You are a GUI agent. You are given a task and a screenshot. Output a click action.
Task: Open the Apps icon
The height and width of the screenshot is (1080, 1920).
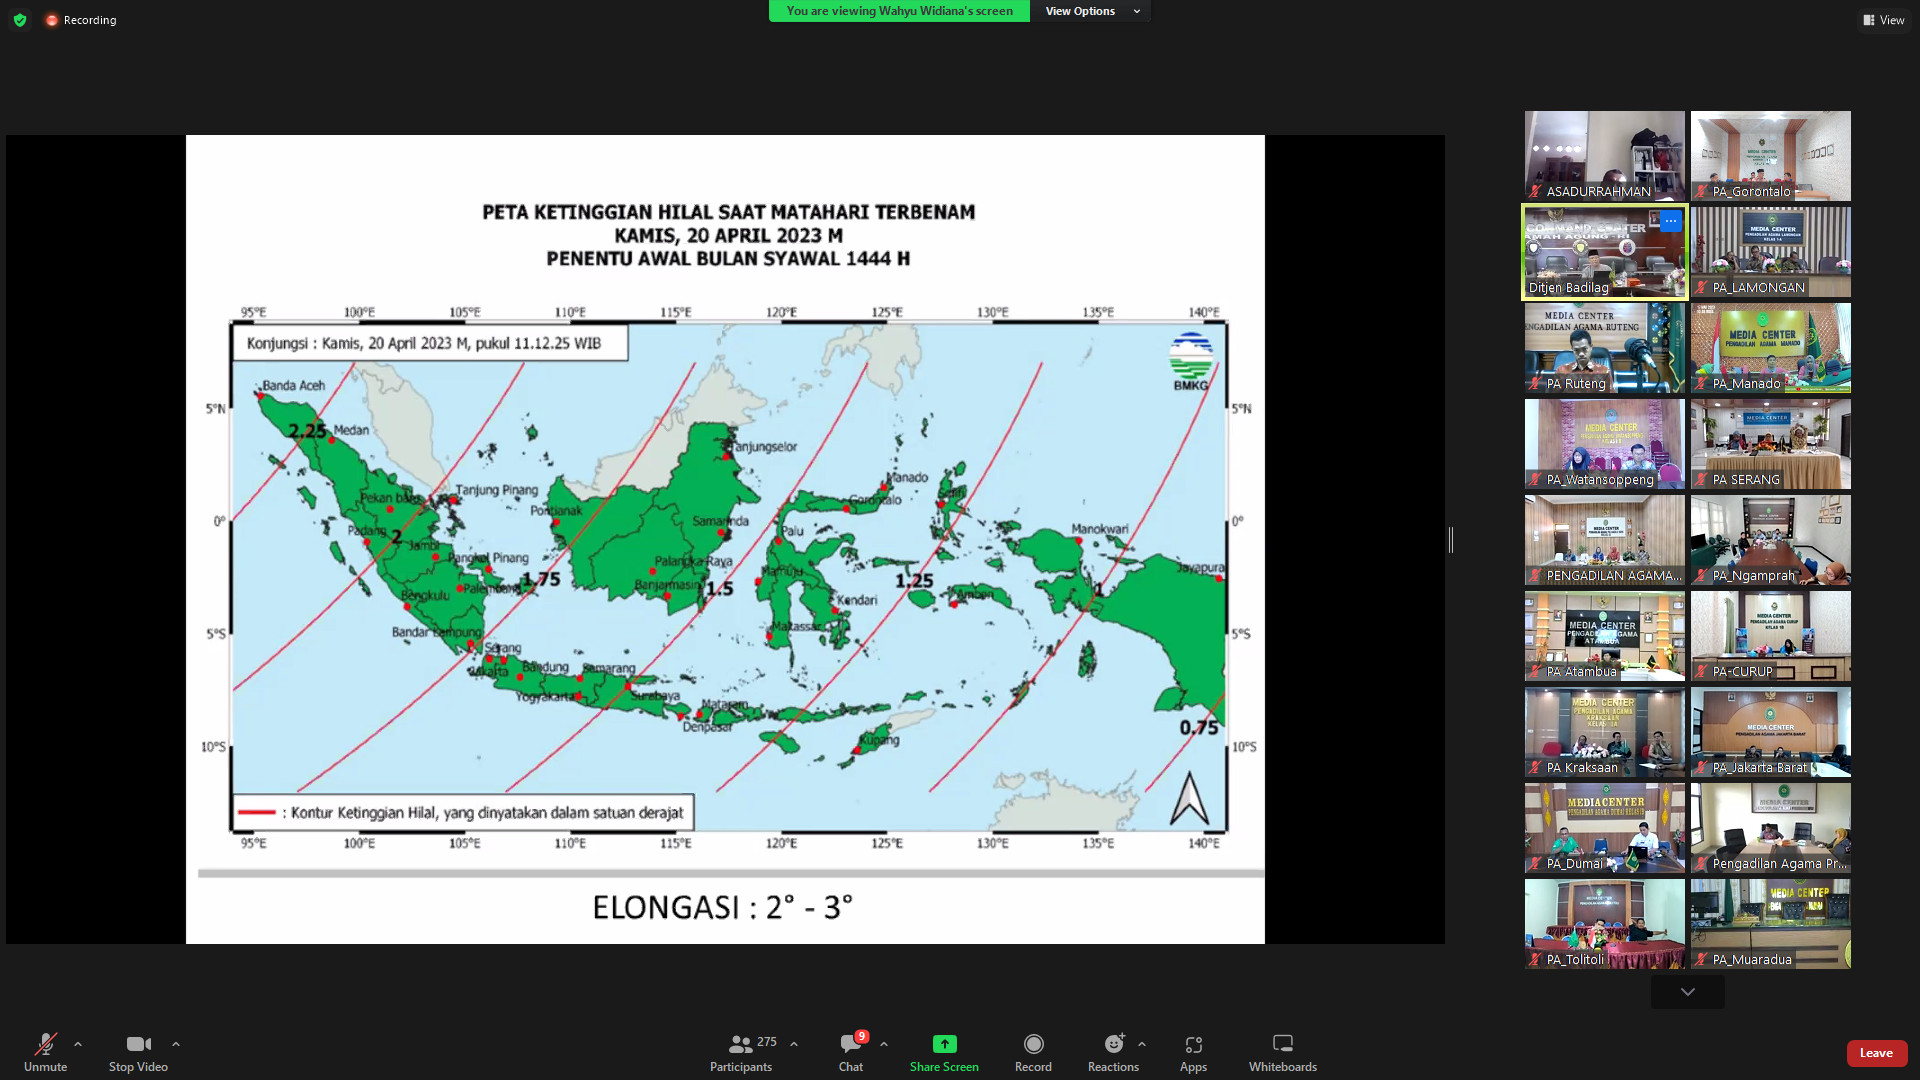click(1193, 1045)
